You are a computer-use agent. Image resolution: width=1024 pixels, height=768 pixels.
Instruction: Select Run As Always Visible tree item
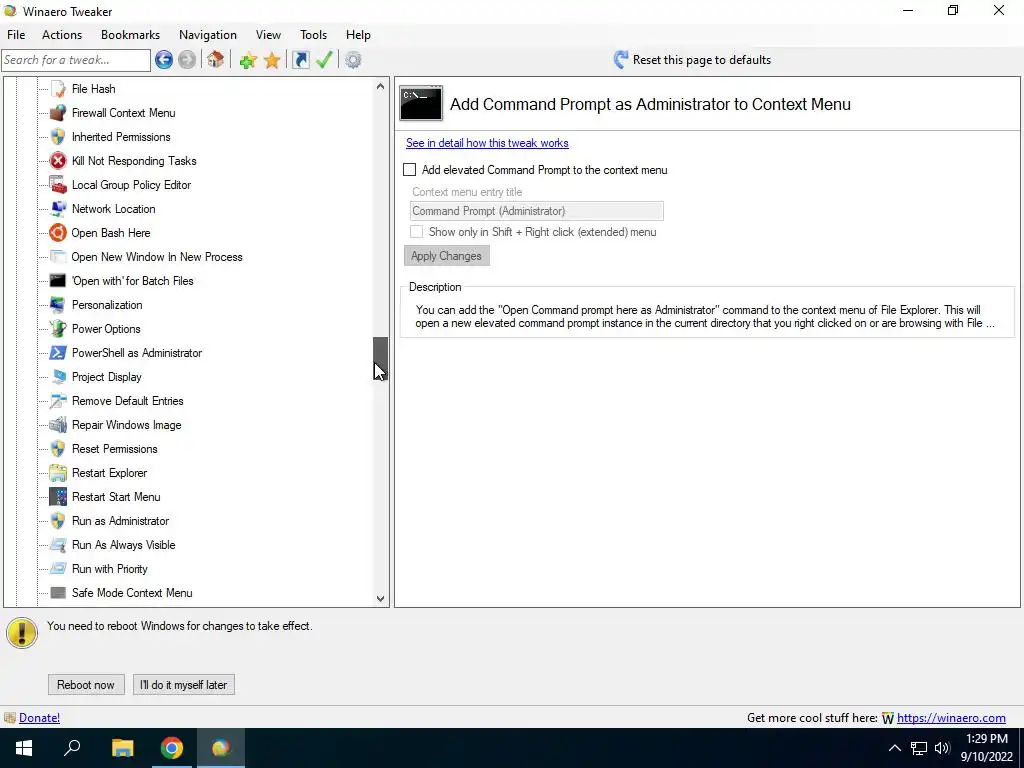pos(123,545)
